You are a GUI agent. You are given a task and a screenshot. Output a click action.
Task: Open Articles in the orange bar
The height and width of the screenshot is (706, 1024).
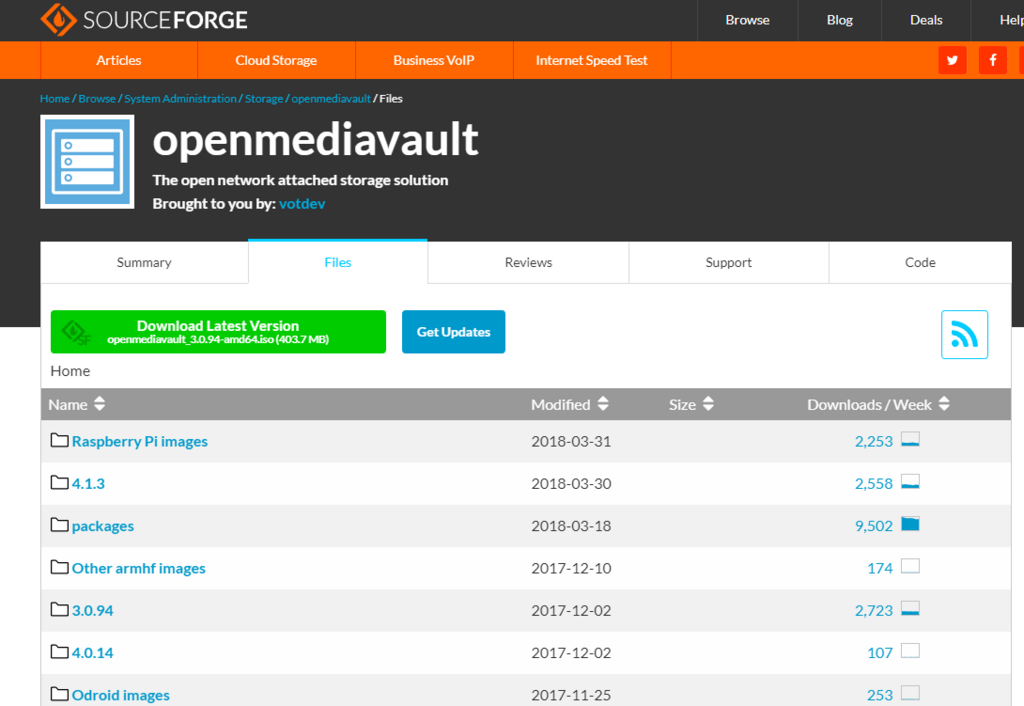click(x=119, y=60)
